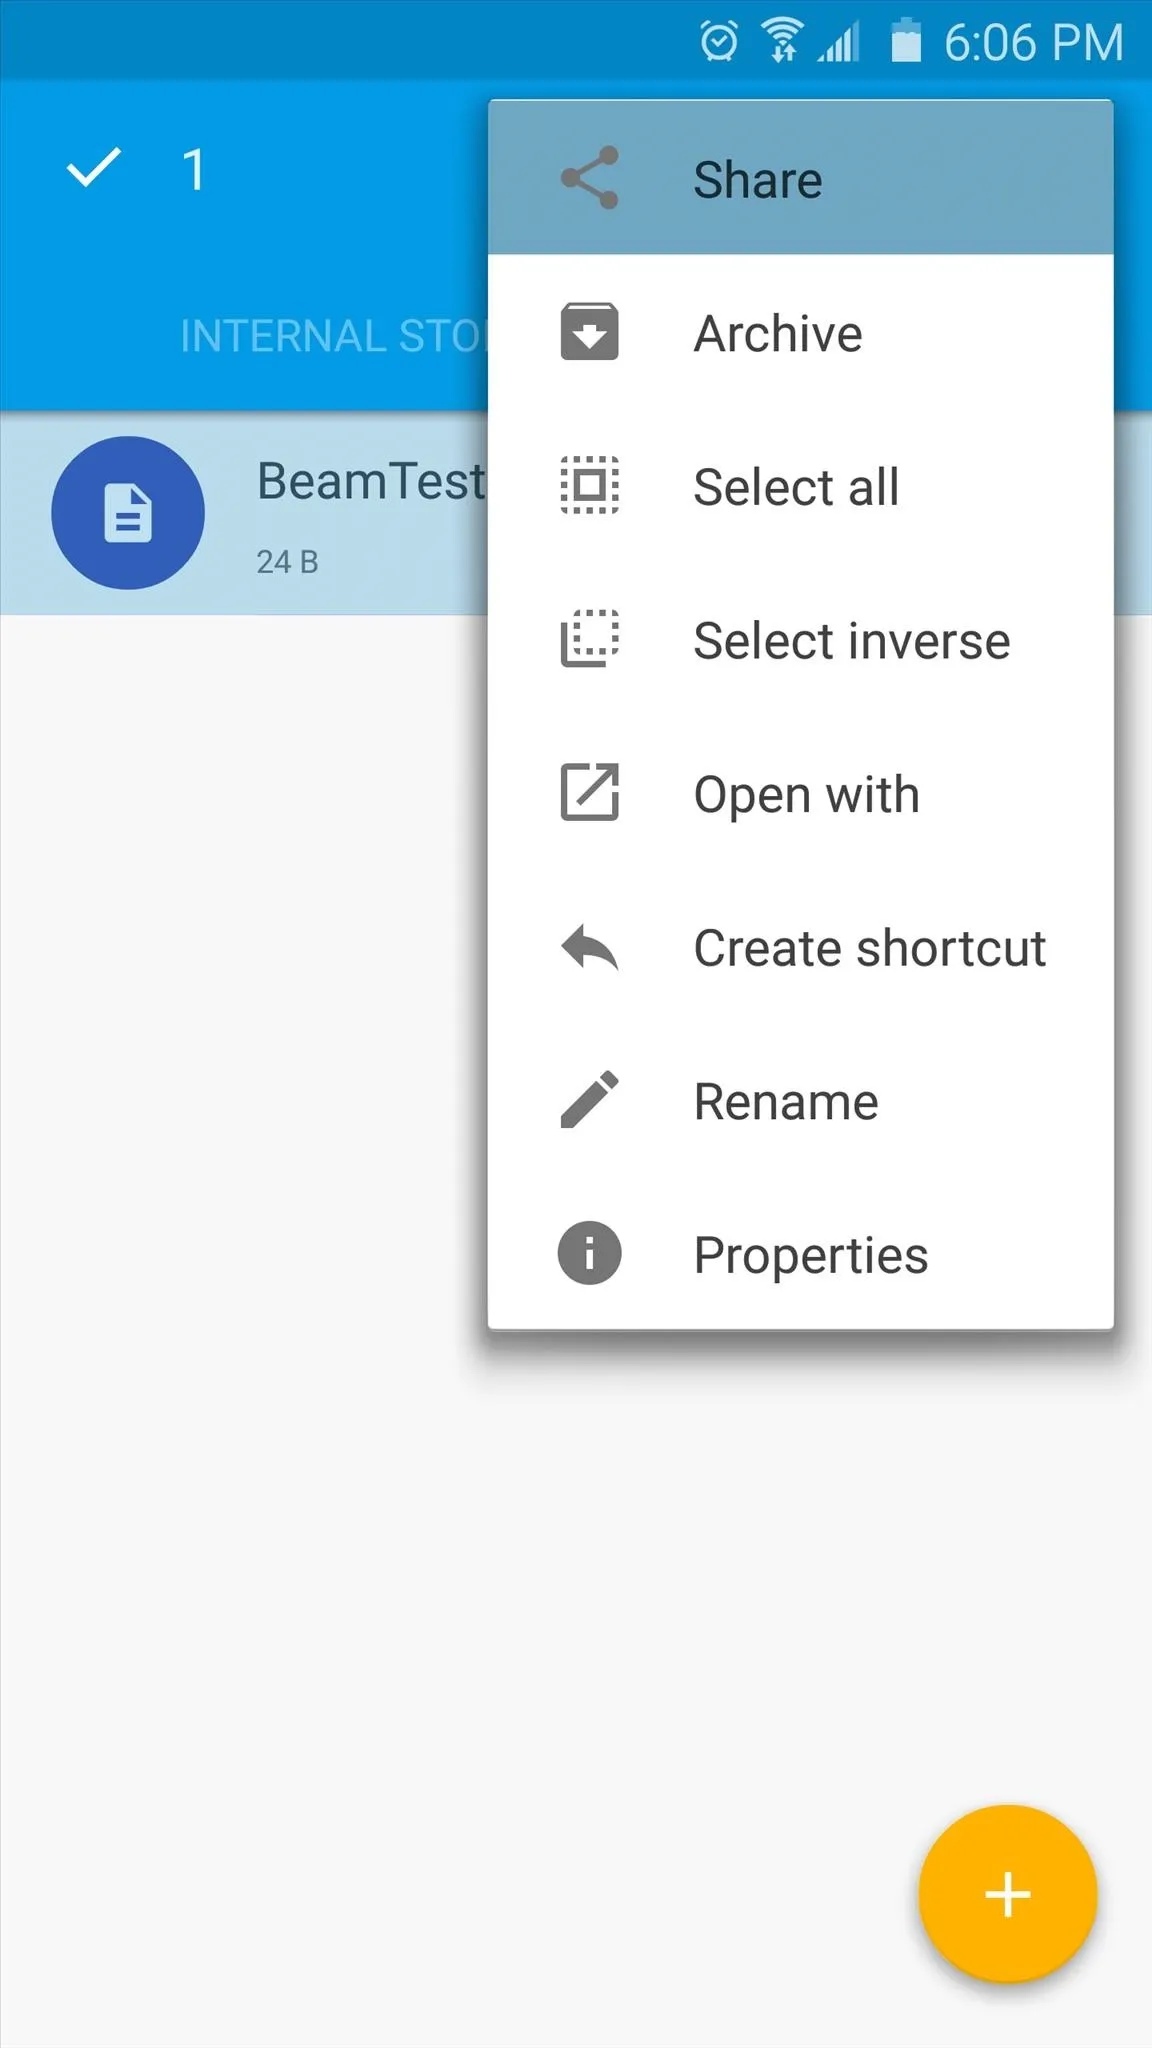The width and height of the screenshot is (1152, 2048).
Task: Tap the yellow plus floating button
Action: pos(1008,1894)
